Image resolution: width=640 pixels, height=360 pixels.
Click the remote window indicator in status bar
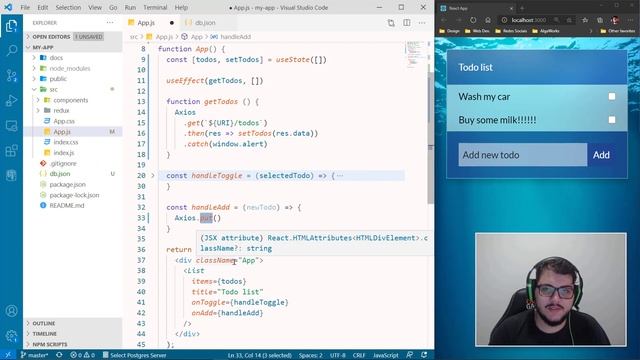[x=8, y=355]
